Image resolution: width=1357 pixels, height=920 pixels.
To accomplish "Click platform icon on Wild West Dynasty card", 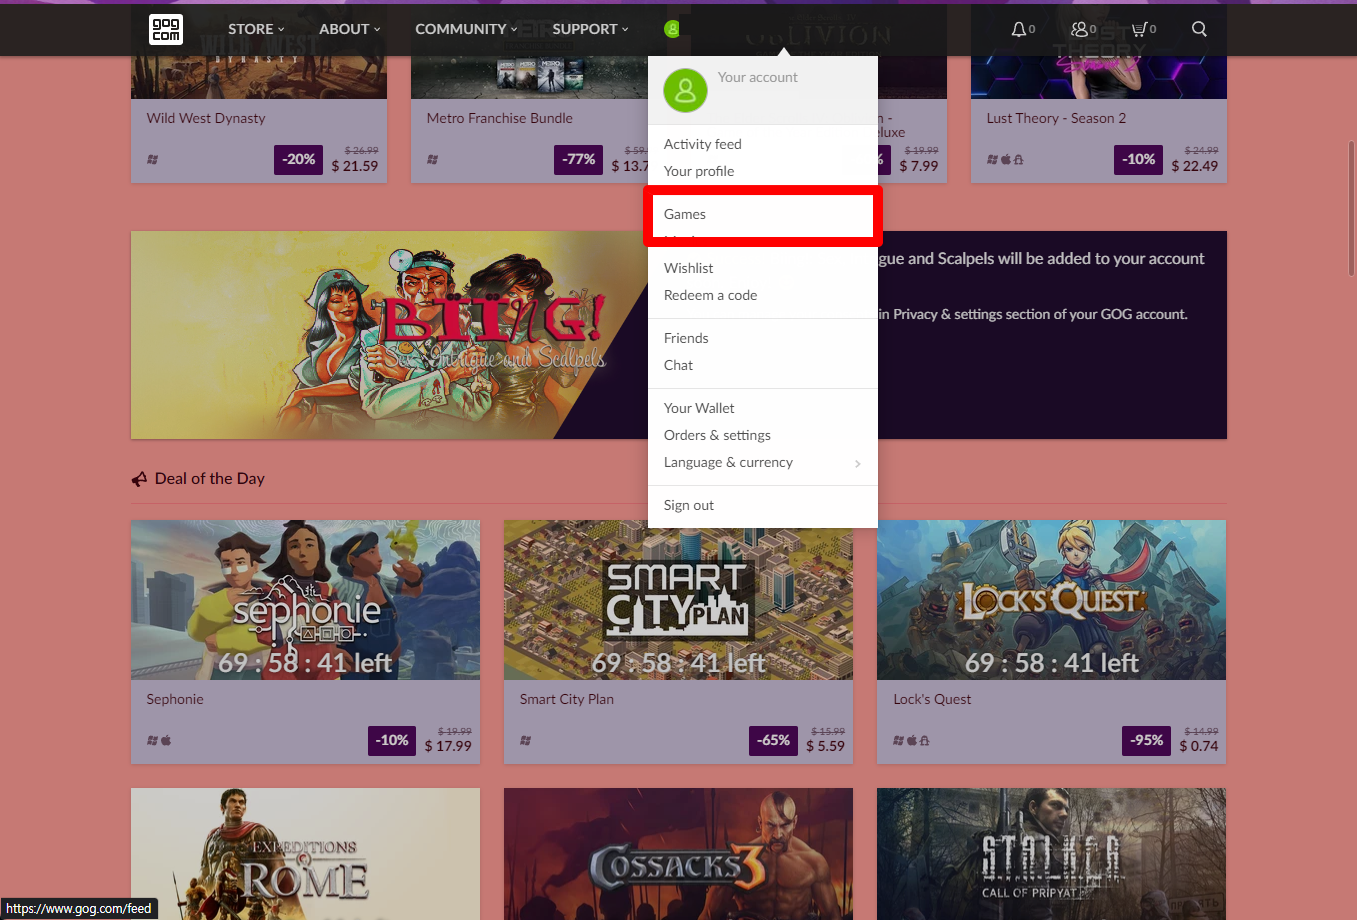I will click(153, 159).
